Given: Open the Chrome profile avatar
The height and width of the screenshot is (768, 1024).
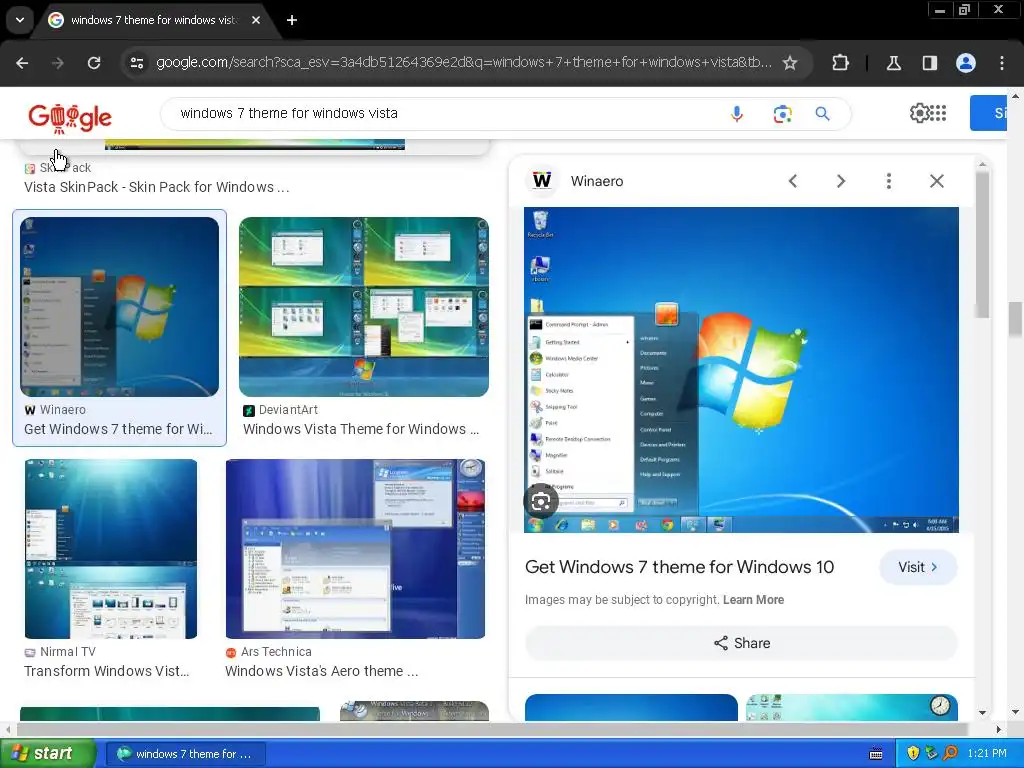Looking at the screenshot, I should point(966,63).
